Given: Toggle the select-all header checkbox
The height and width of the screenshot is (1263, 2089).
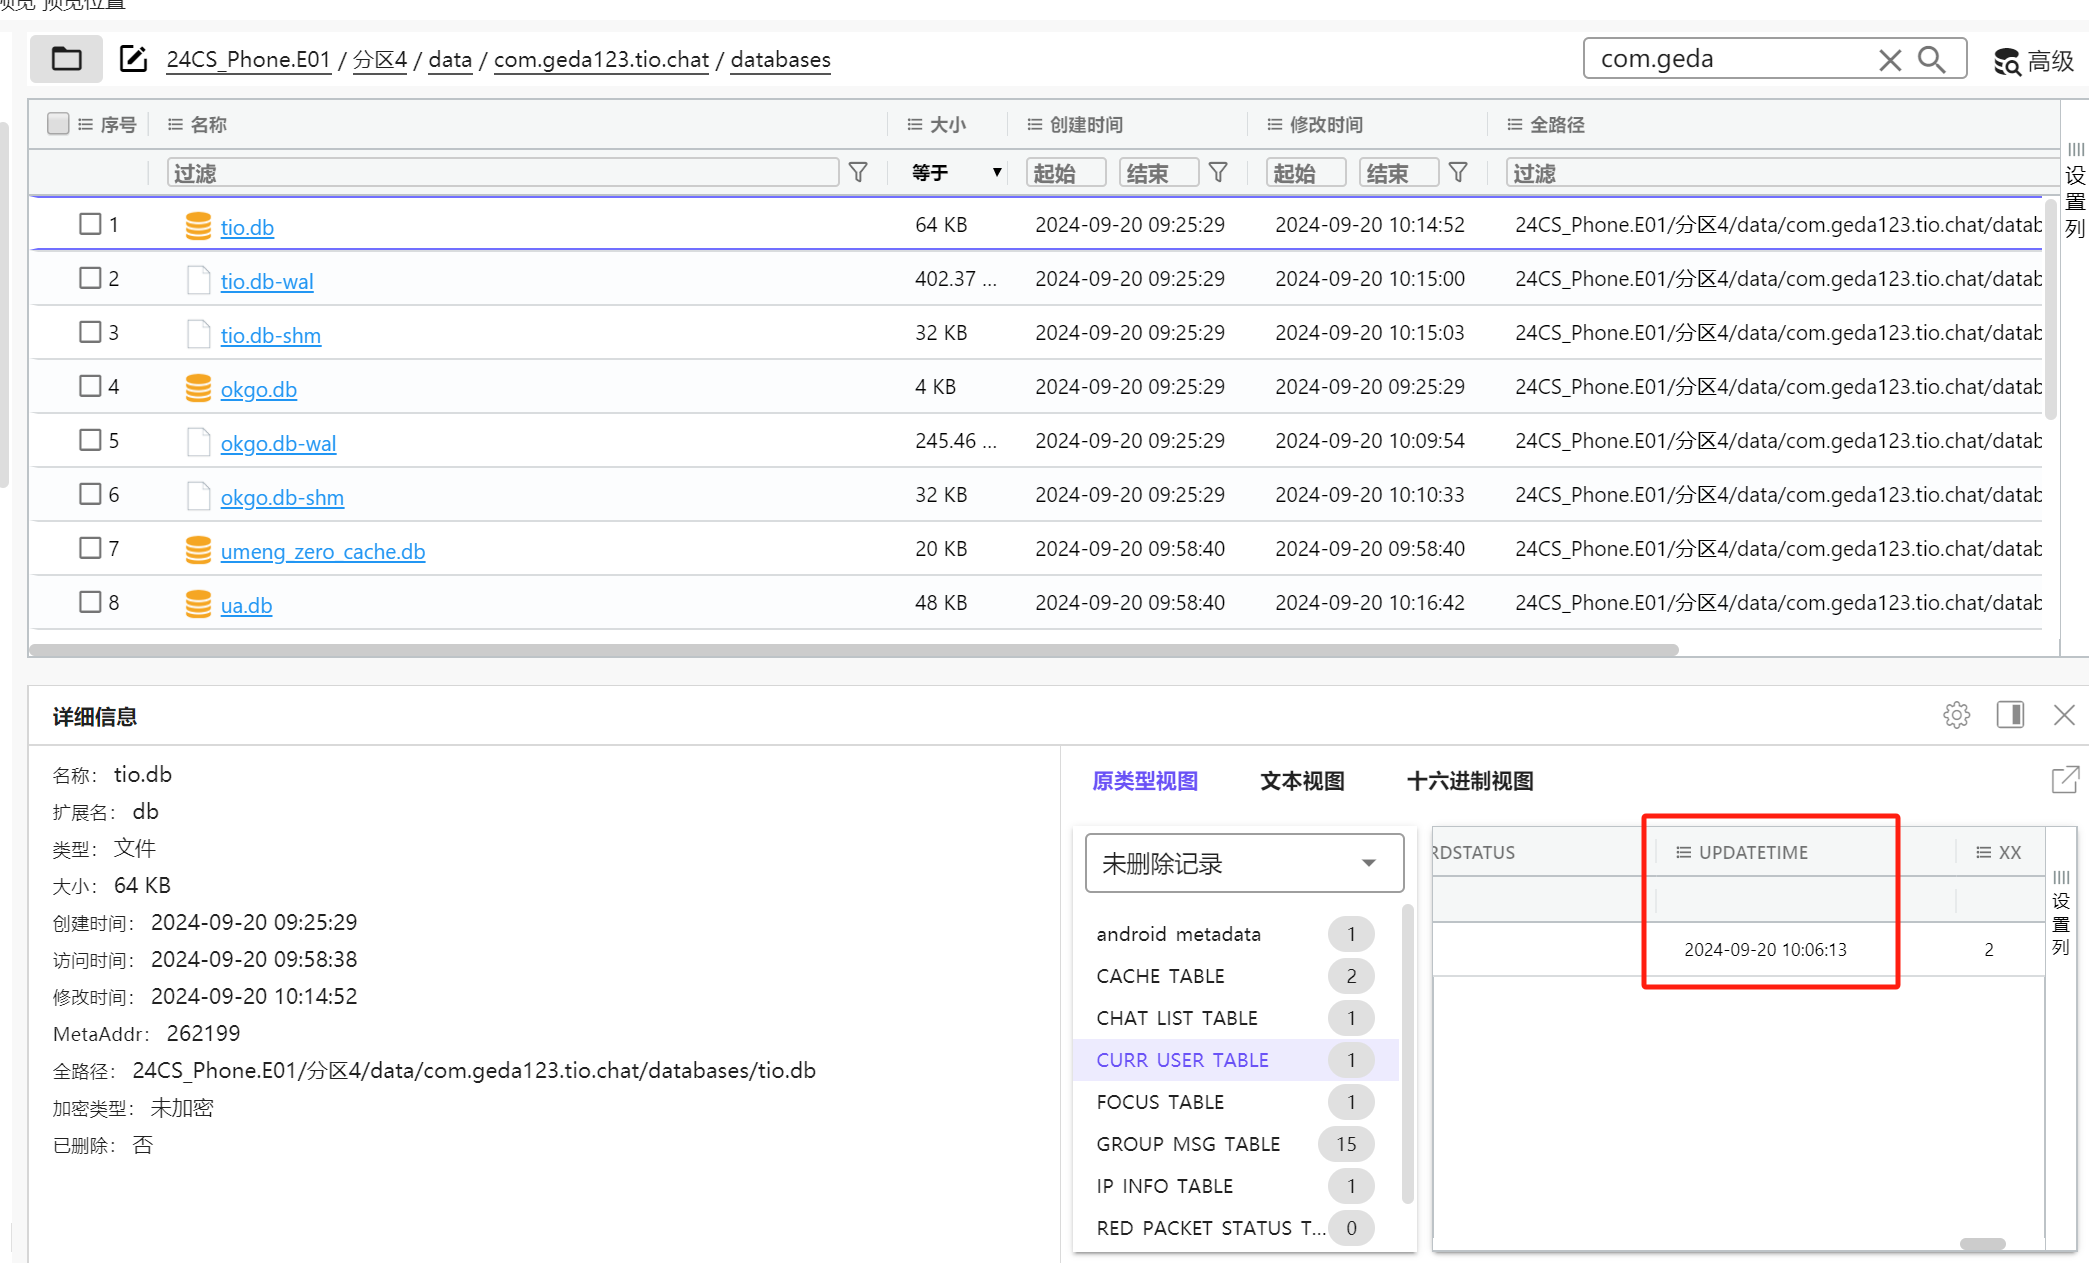Looking at the screenshot, I should (x=58, y=124).
